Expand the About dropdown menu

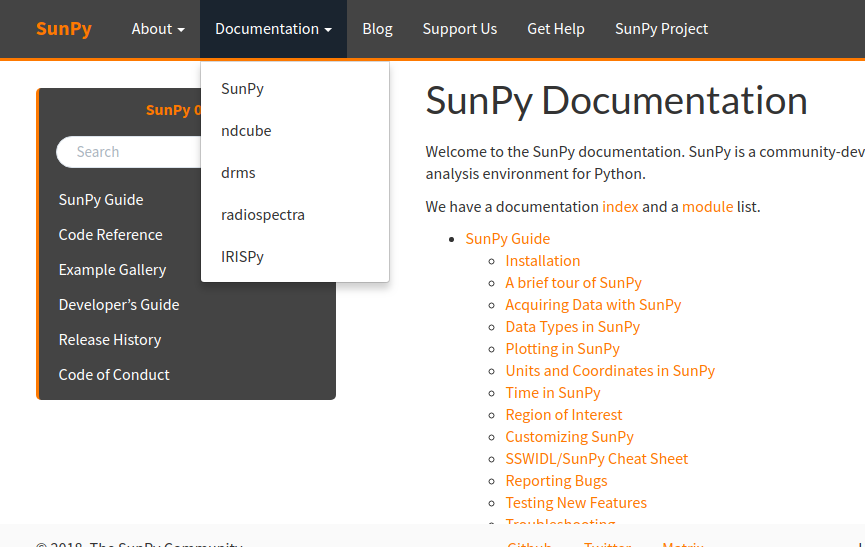(x=158, y=29)
